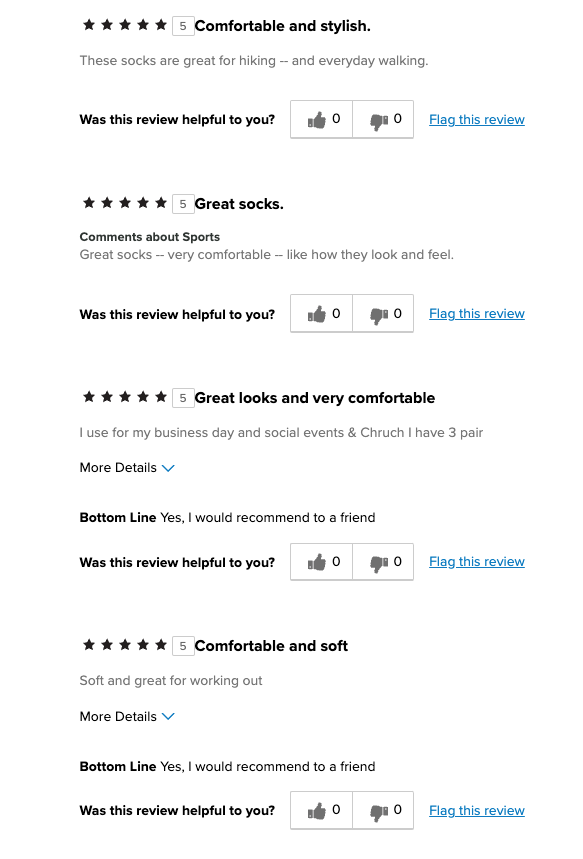Thumbs down the "Comfortable and soft" review
Viewport: 583px width, 859px height.
383,810
